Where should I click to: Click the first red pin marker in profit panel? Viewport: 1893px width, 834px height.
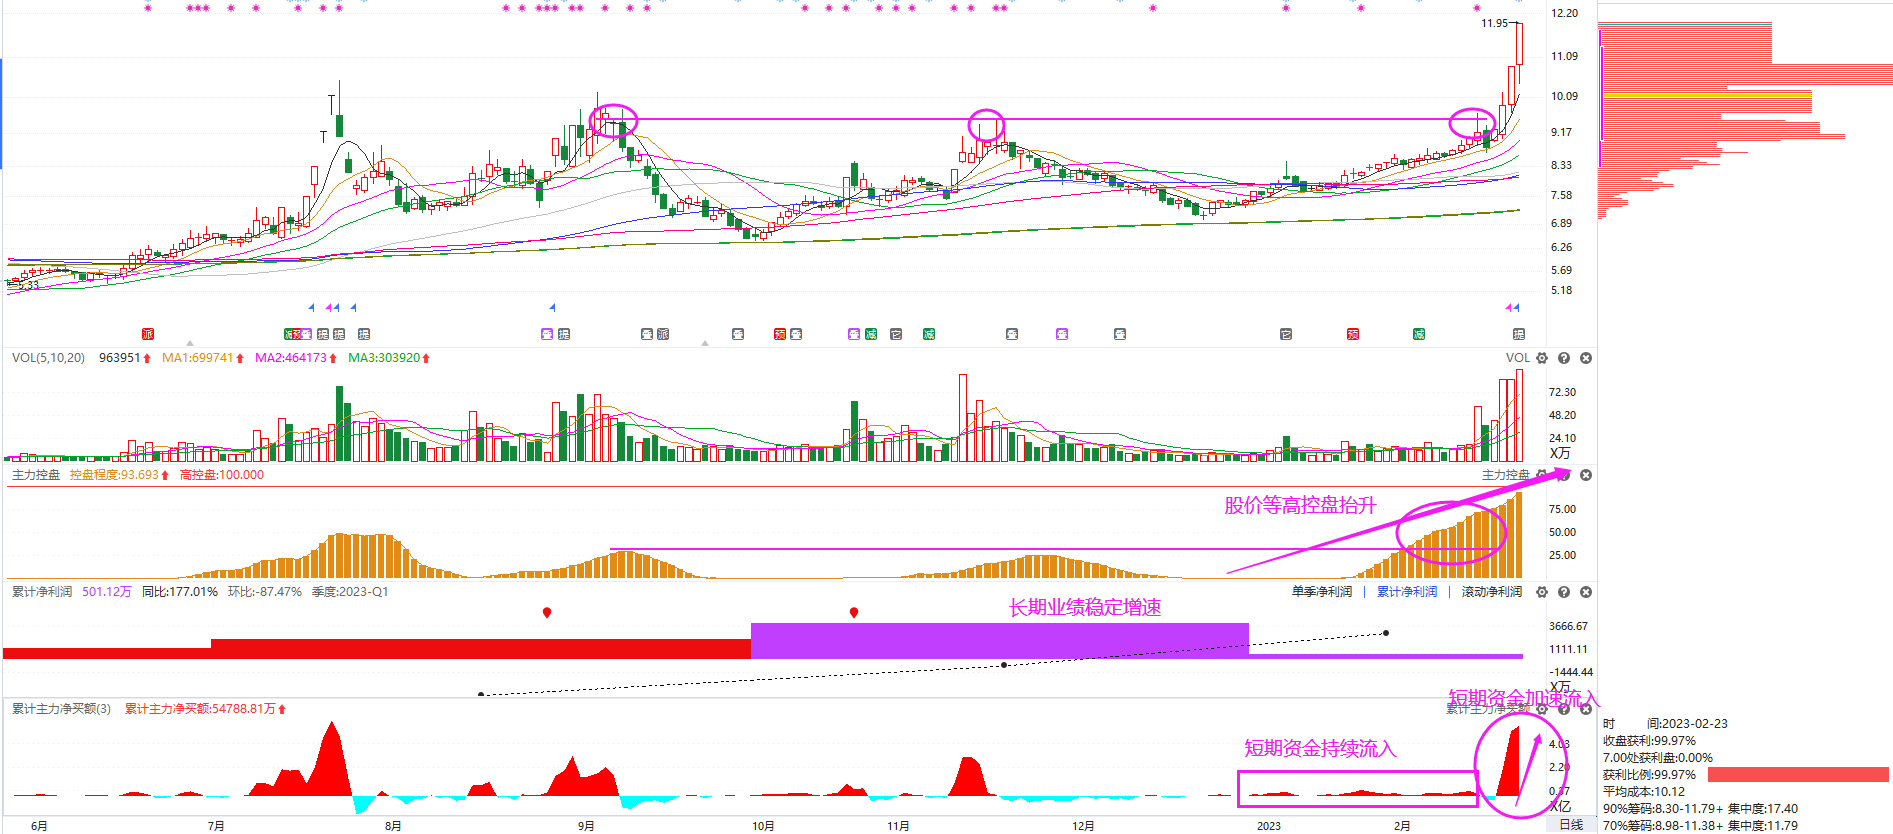[x=547, y=612]
